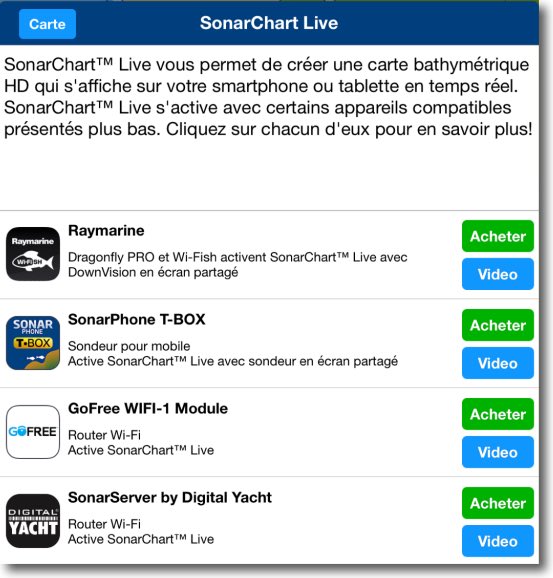Play the SonarPhone T-BOX Video
553x578 pixels.
click(x=498, y=363)
